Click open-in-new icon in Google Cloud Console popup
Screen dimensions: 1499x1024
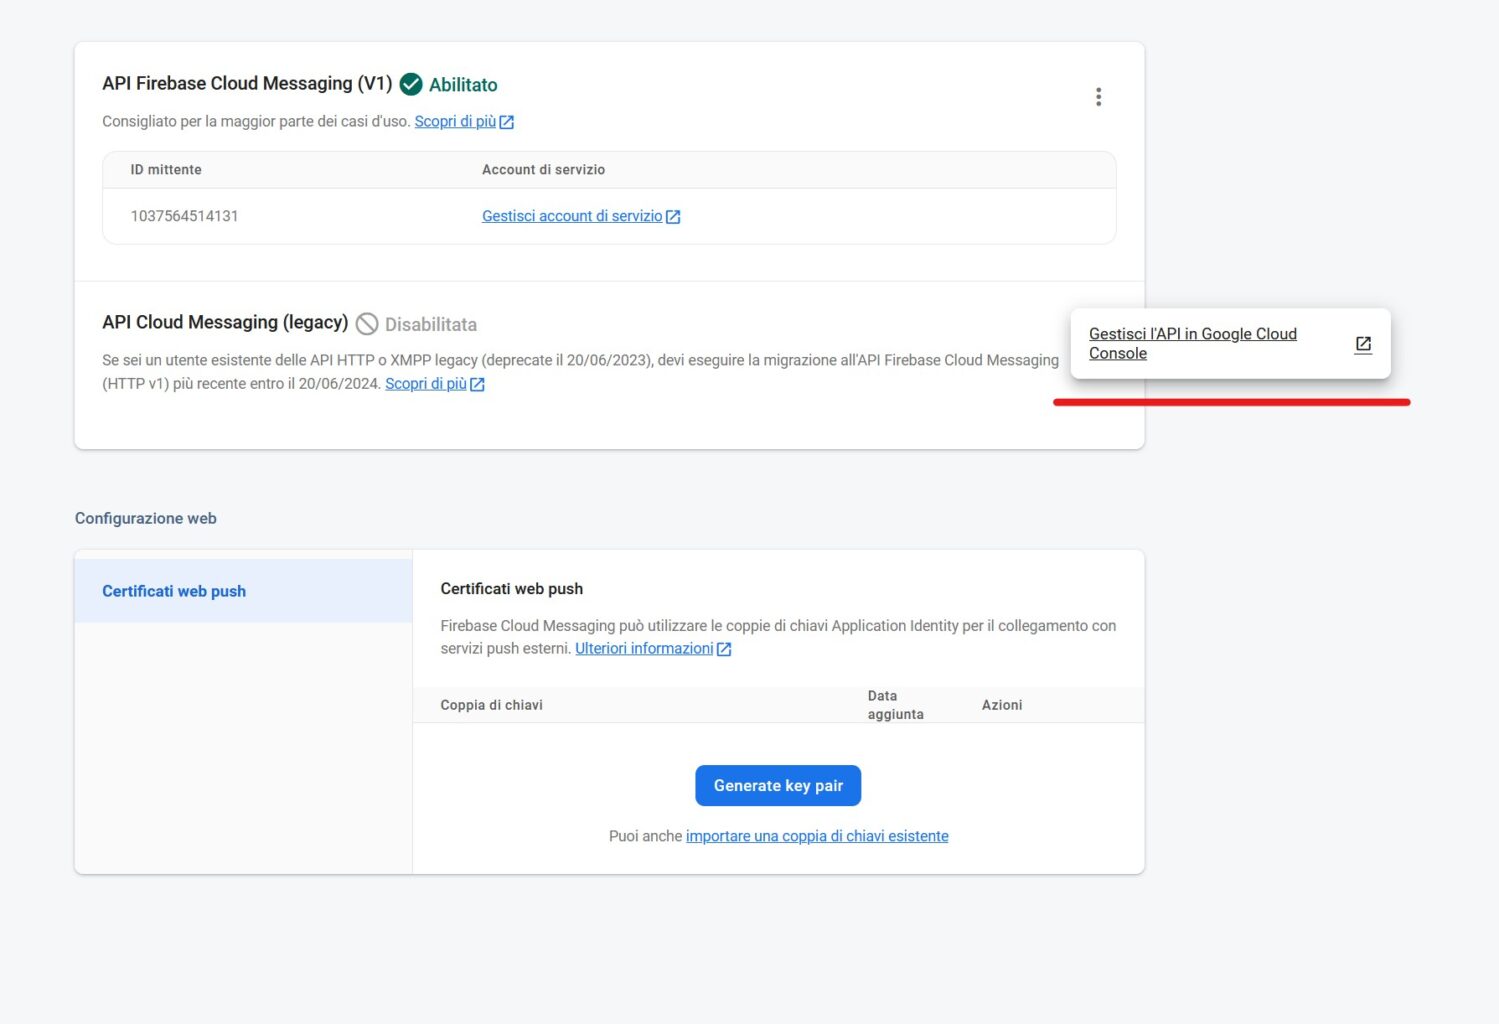1363,344
